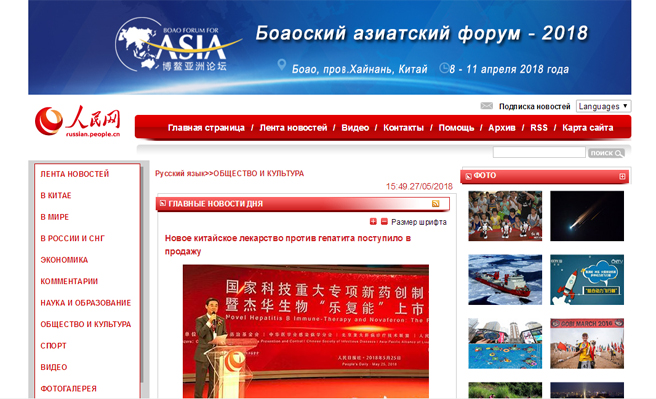Go to Лента новостей in top navigation
This screenshot has width=656, height=399.
coord(293,128)
